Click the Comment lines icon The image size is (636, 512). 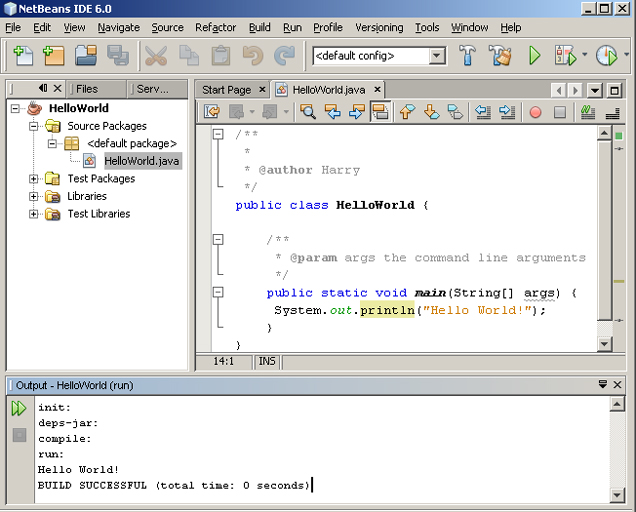588,112
